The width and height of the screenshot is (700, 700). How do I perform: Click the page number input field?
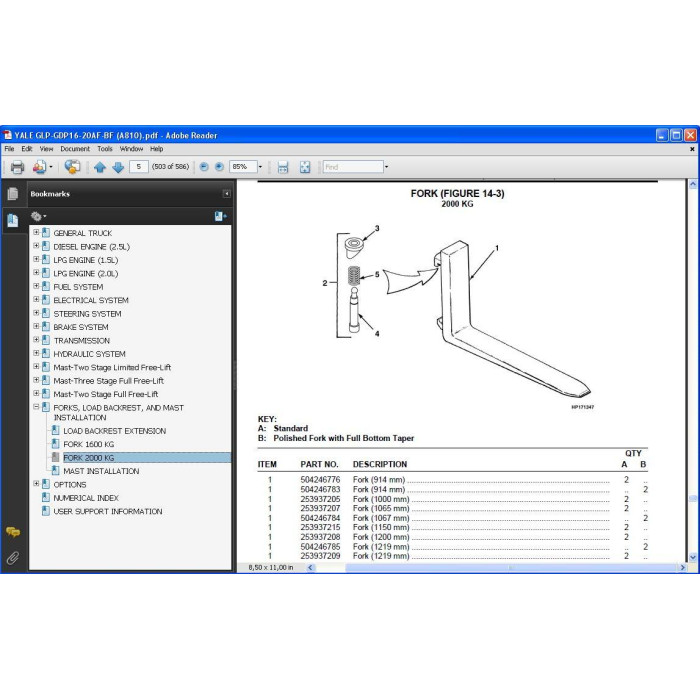click(x=139, y=167)
